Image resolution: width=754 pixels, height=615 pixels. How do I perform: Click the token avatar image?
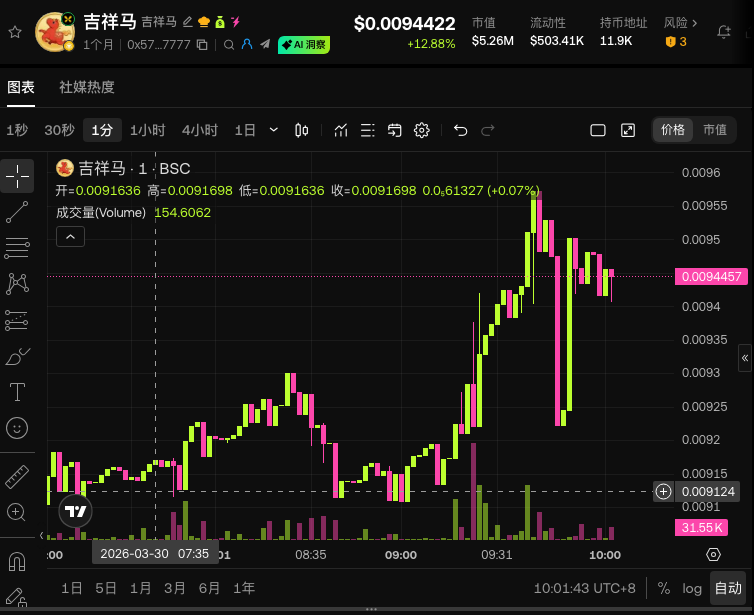pyautogui.click(x=55, y=32)
